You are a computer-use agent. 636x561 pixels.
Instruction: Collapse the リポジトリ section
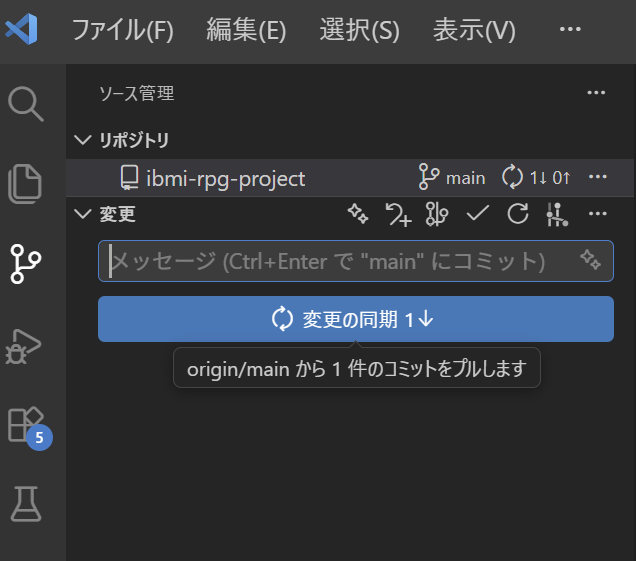point(82,139)
